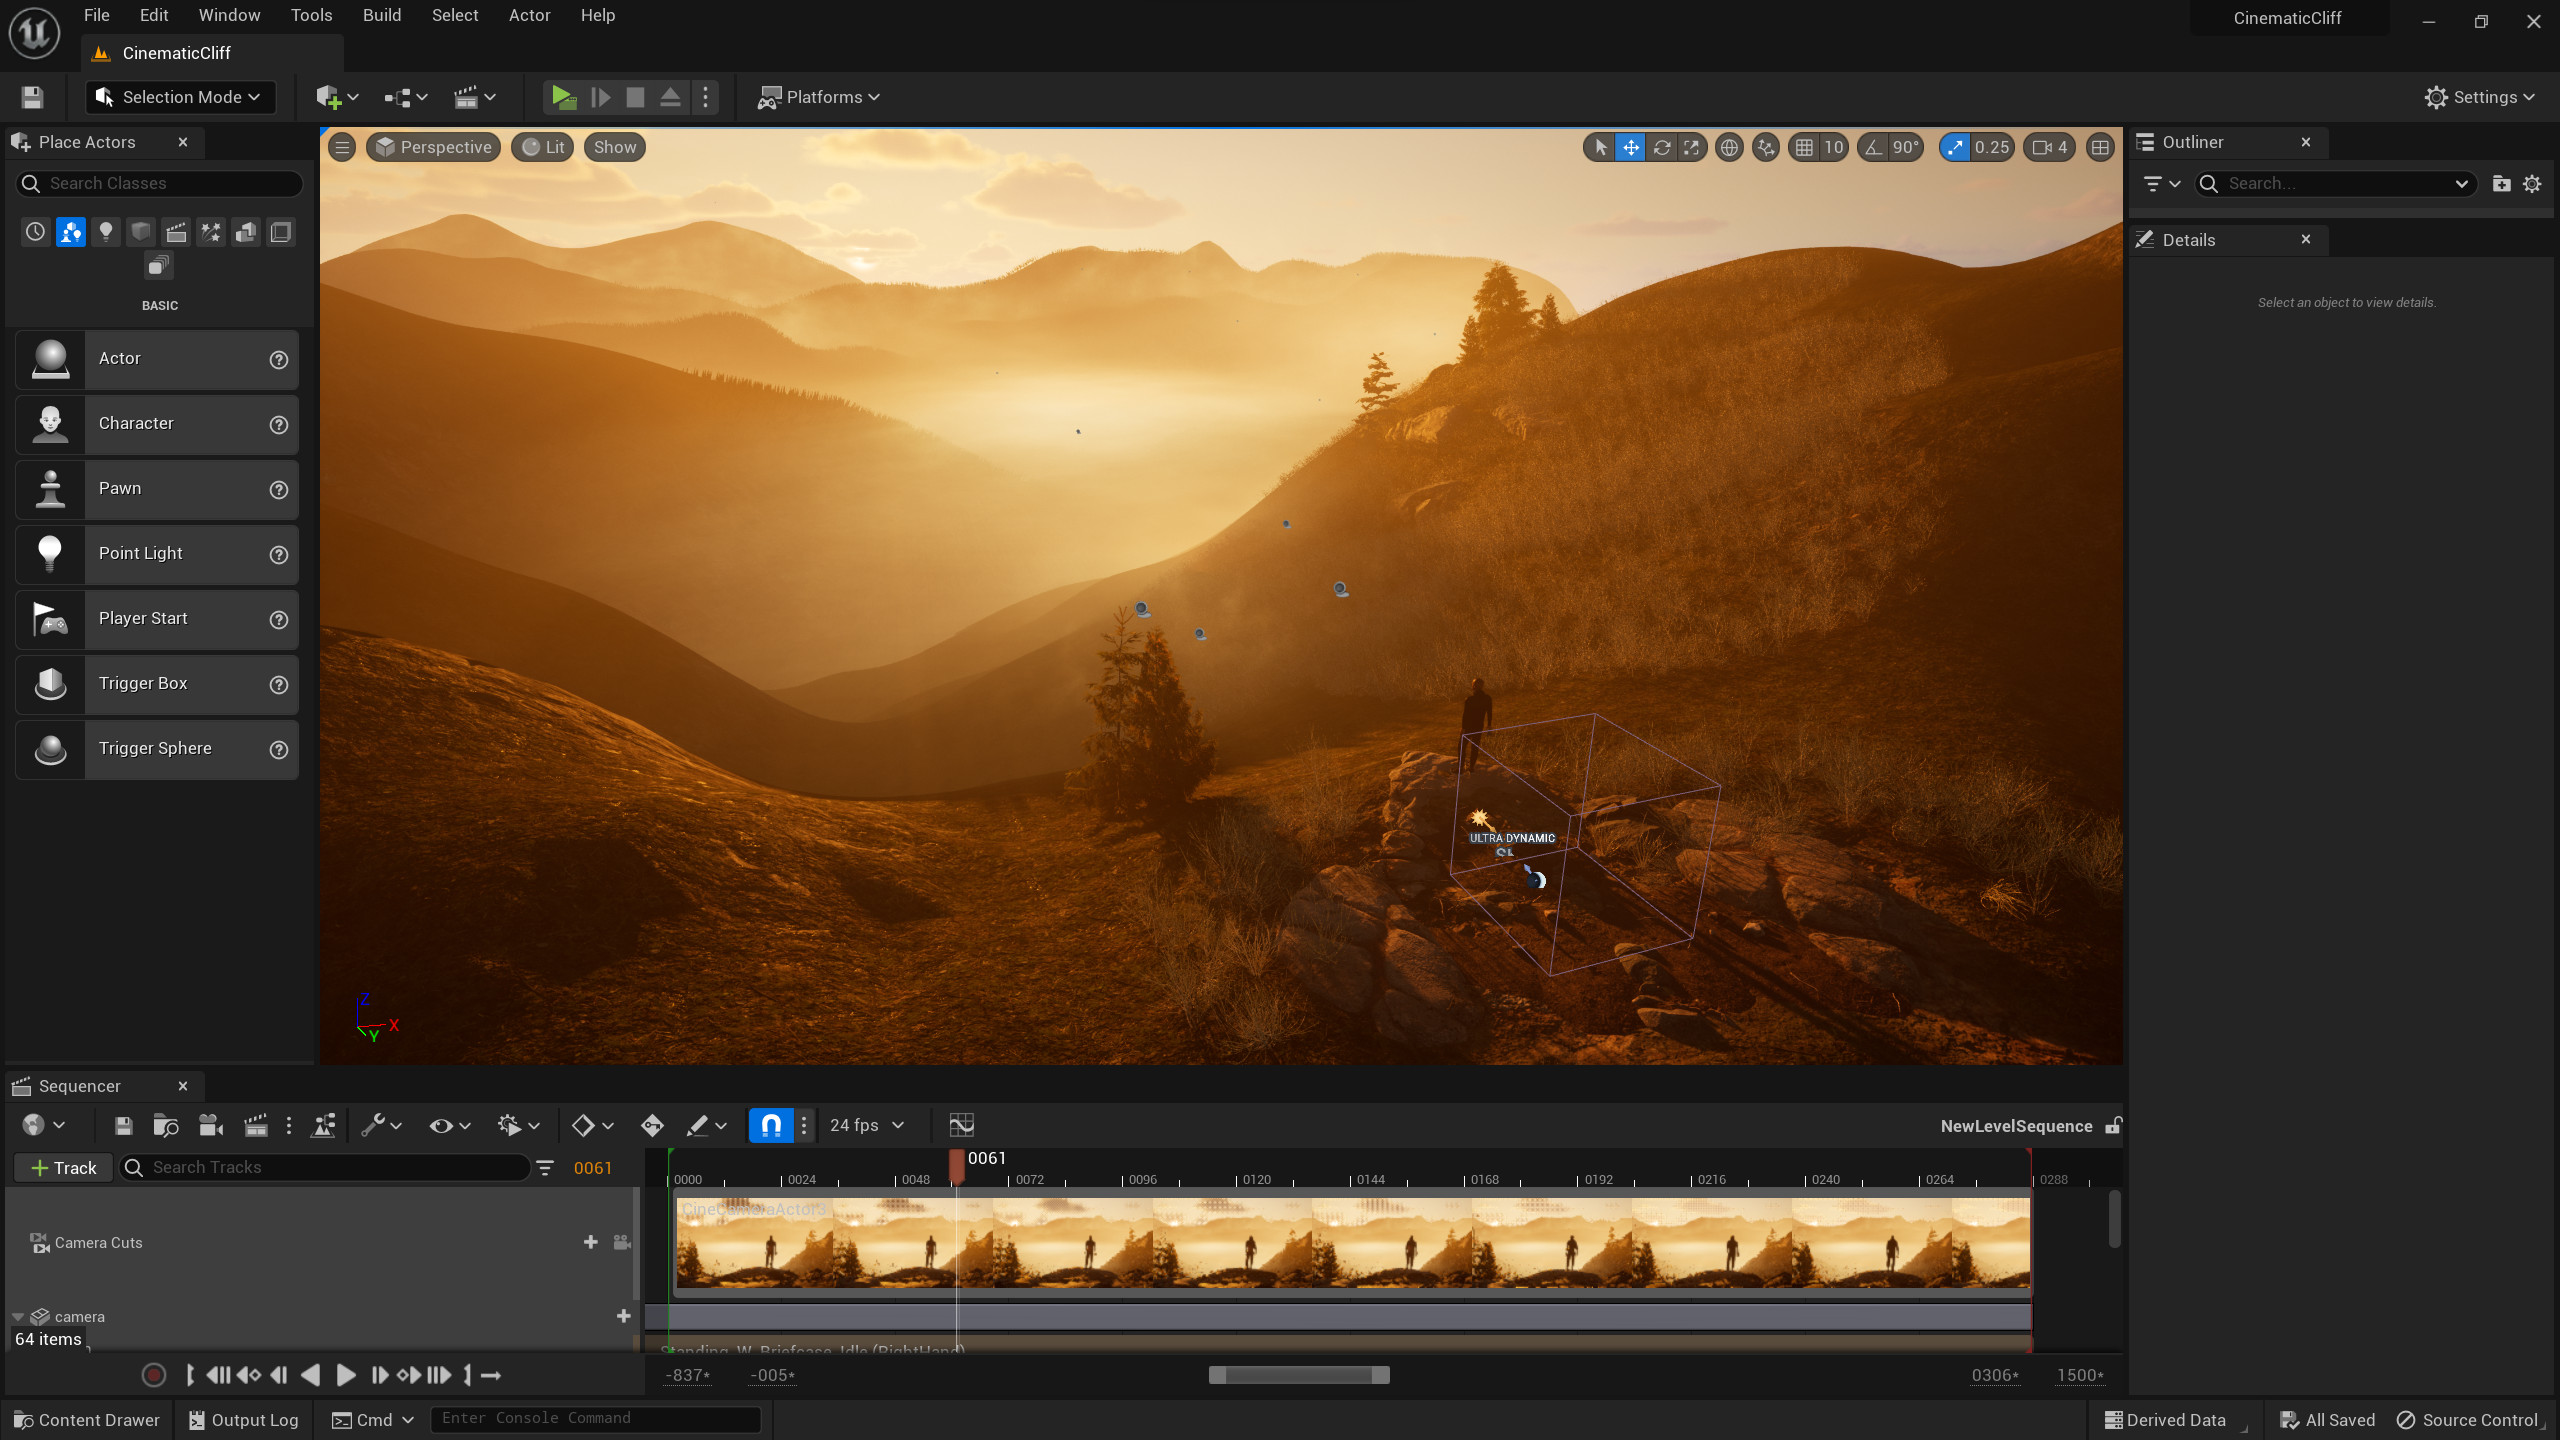The image size is (2560, 1440).
Task: Open Sequencer view options eye dropdown
Action: click(449, 1125)
